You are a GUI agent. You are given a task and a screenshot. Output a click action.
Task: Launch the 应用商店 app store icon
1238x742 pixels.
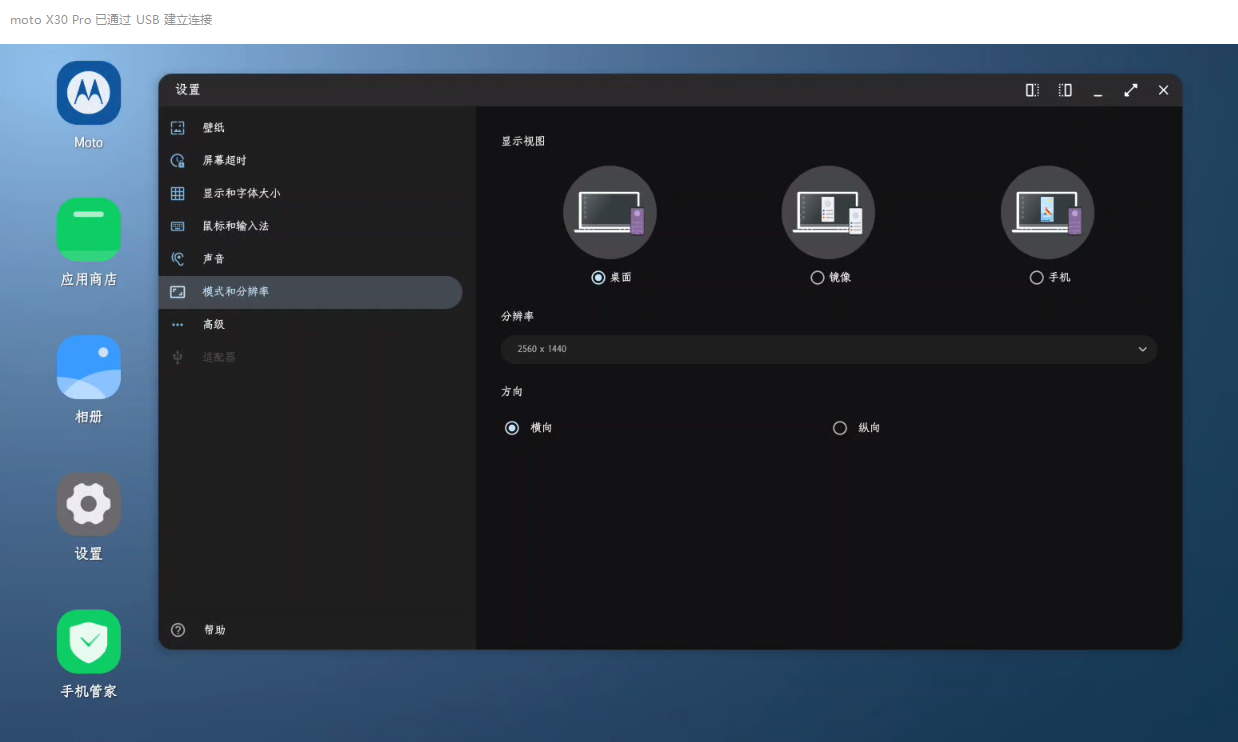pos(89,230)
